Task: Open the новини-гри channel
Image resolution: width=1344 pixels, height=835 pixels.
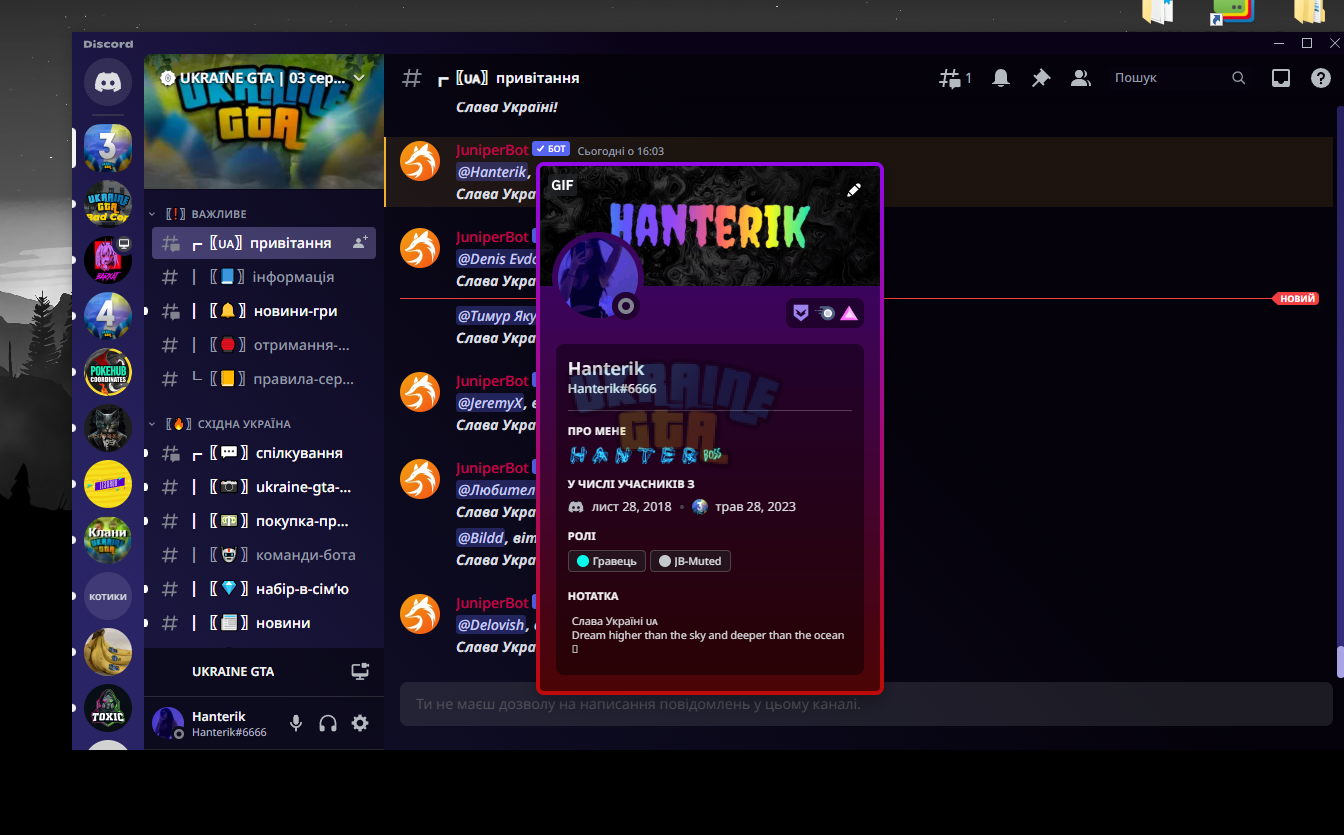Action: [264, 311]
